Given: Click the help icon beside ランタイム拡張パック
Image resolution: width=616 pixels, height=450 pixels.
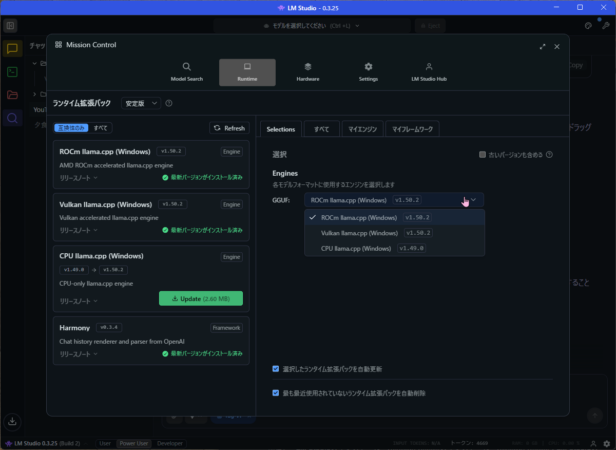Looking at the screenshot, I should click(x=169, y=103).
